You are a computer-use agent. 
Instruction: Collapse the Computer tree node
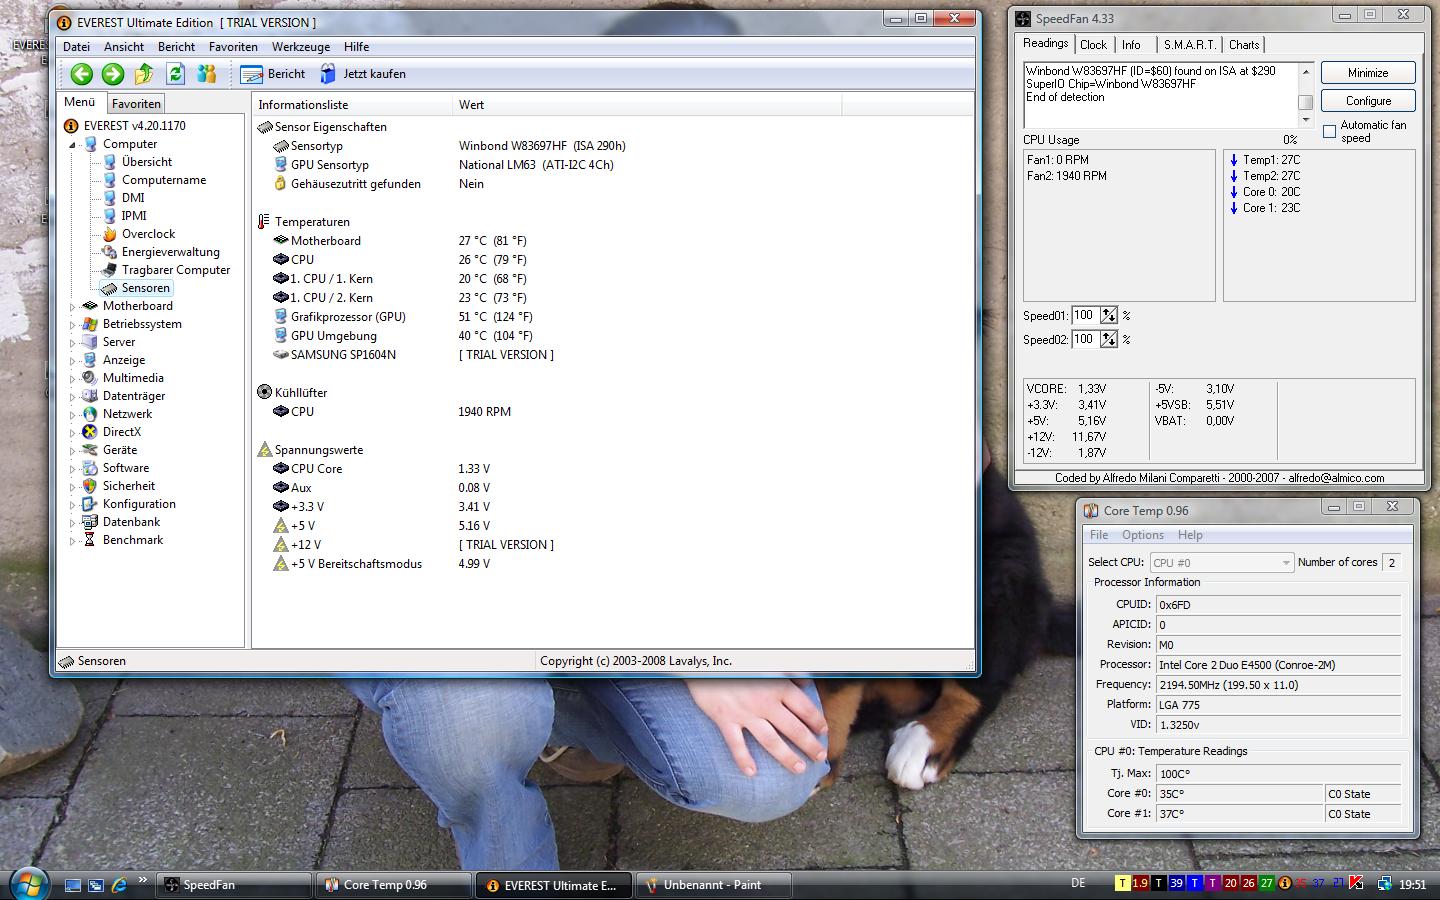73,145
